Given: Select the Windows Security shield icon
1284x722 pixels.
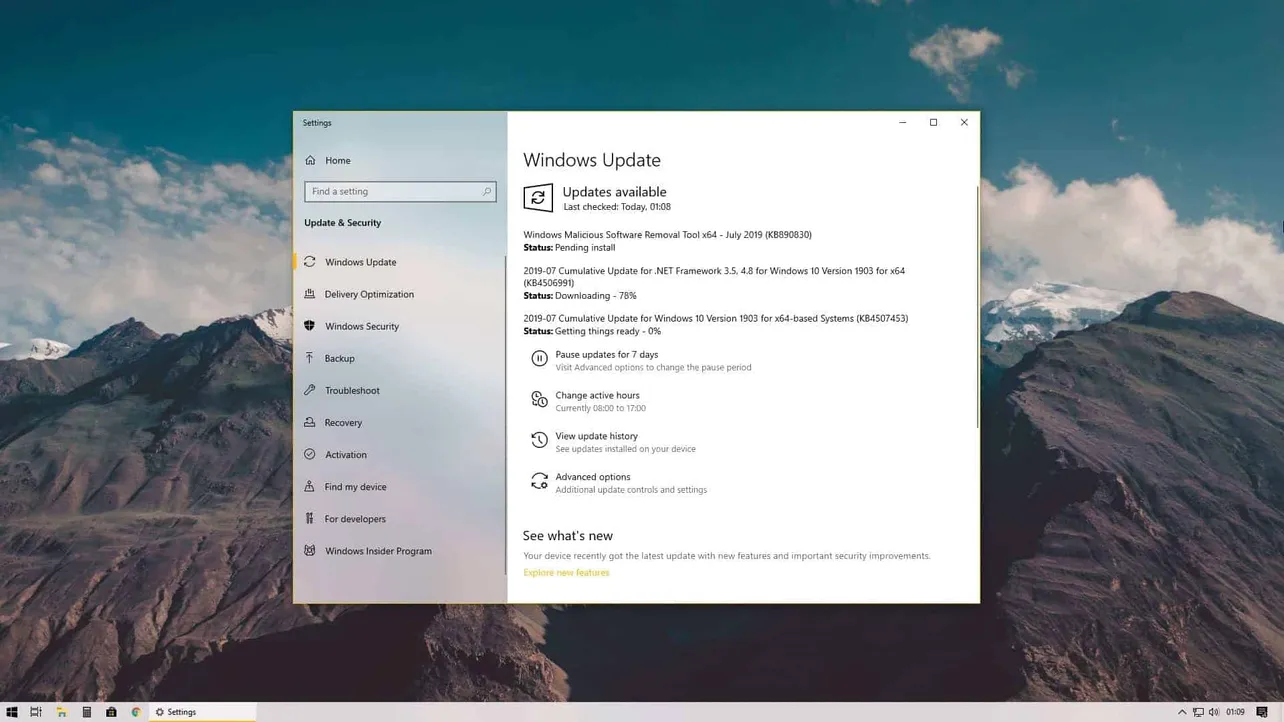Looking at the screenshot, I should [x=310, y=326].
